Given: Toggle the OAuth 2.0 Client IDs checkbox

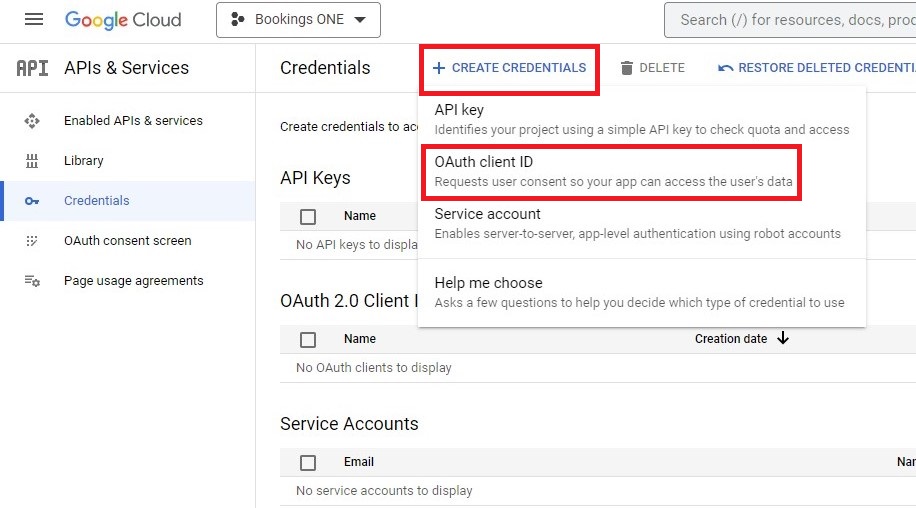Looking at the screenshot, I should point(308,339).
